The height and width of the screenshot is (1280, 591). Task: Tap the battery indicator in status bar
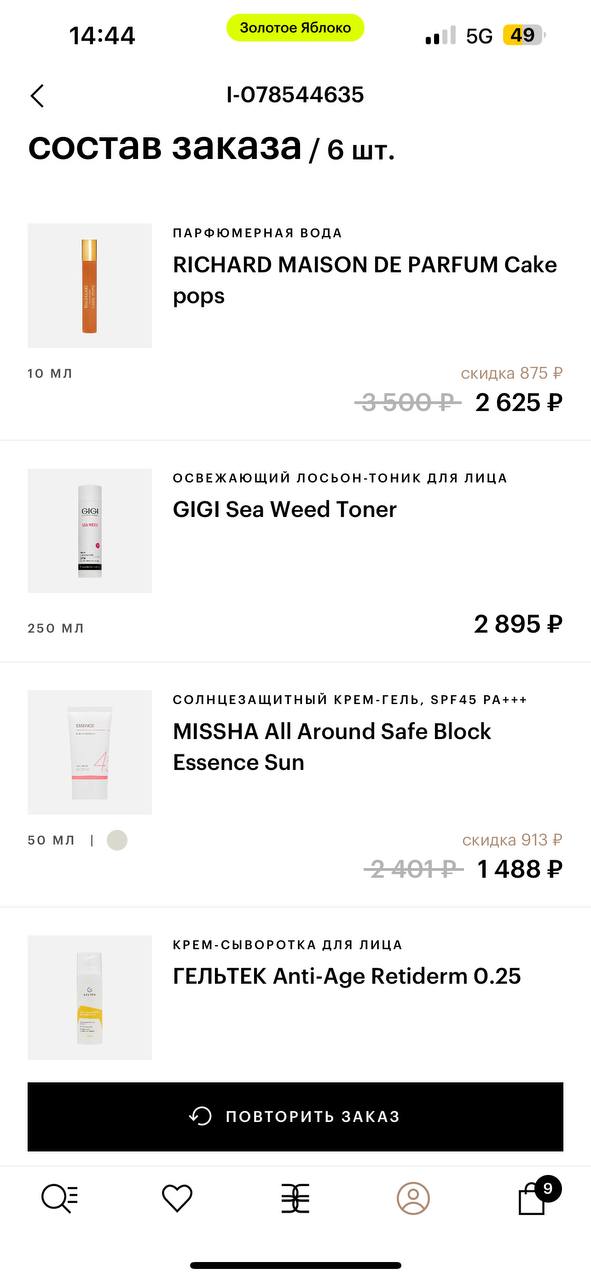[524, 35]
